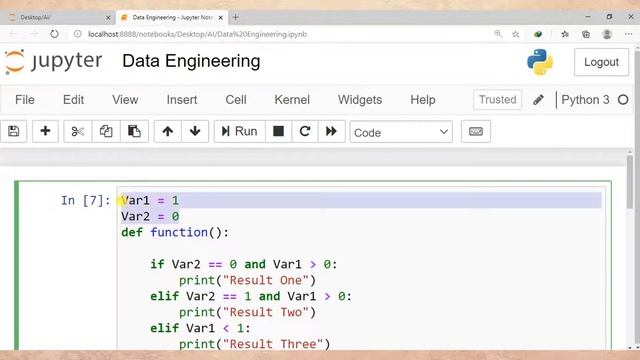The width and height of the screenshot is (640, 360).
Task: Click the 'elif Var2 == 1 and Var1 > 0:' line
Action: (251, 296)
